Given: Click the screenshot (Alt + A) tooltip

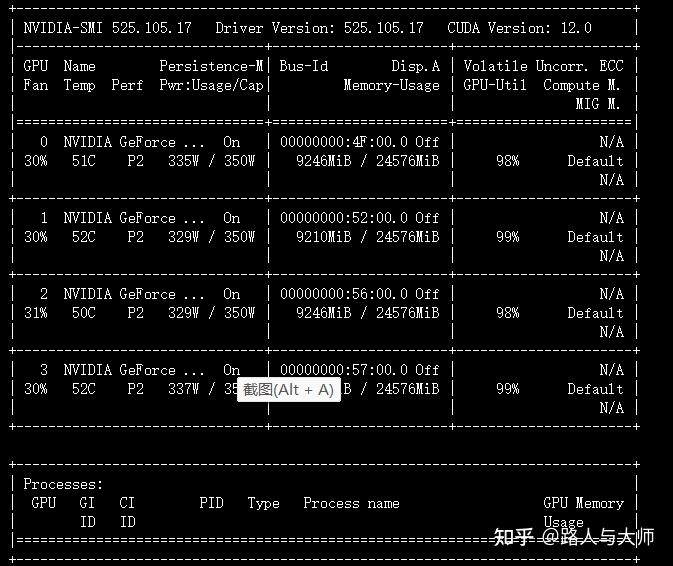Looking at the screenshot, I should (289, 390).
